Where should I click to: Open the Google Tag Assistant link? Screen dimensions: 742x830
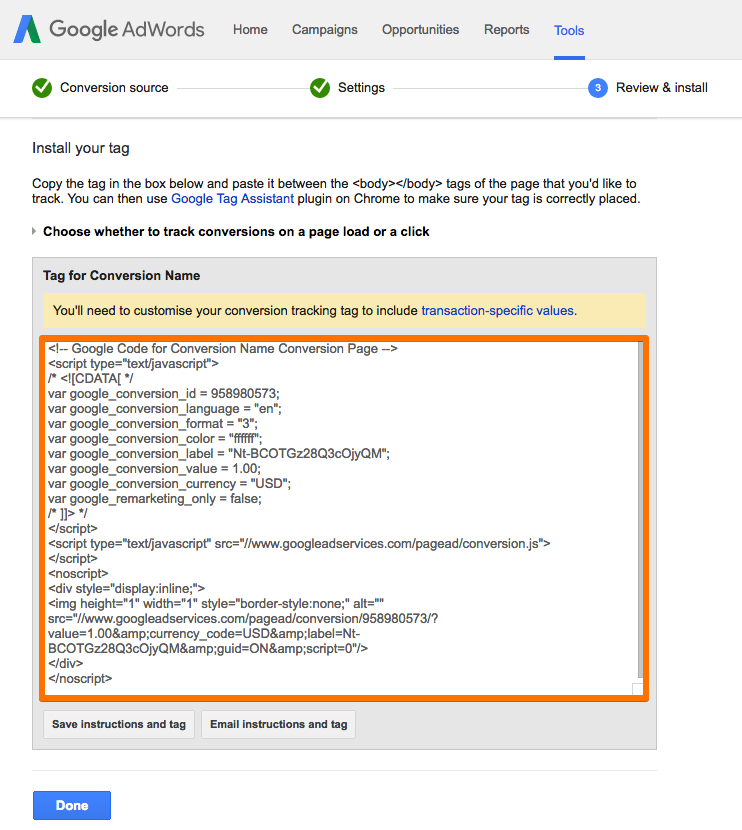232,199
